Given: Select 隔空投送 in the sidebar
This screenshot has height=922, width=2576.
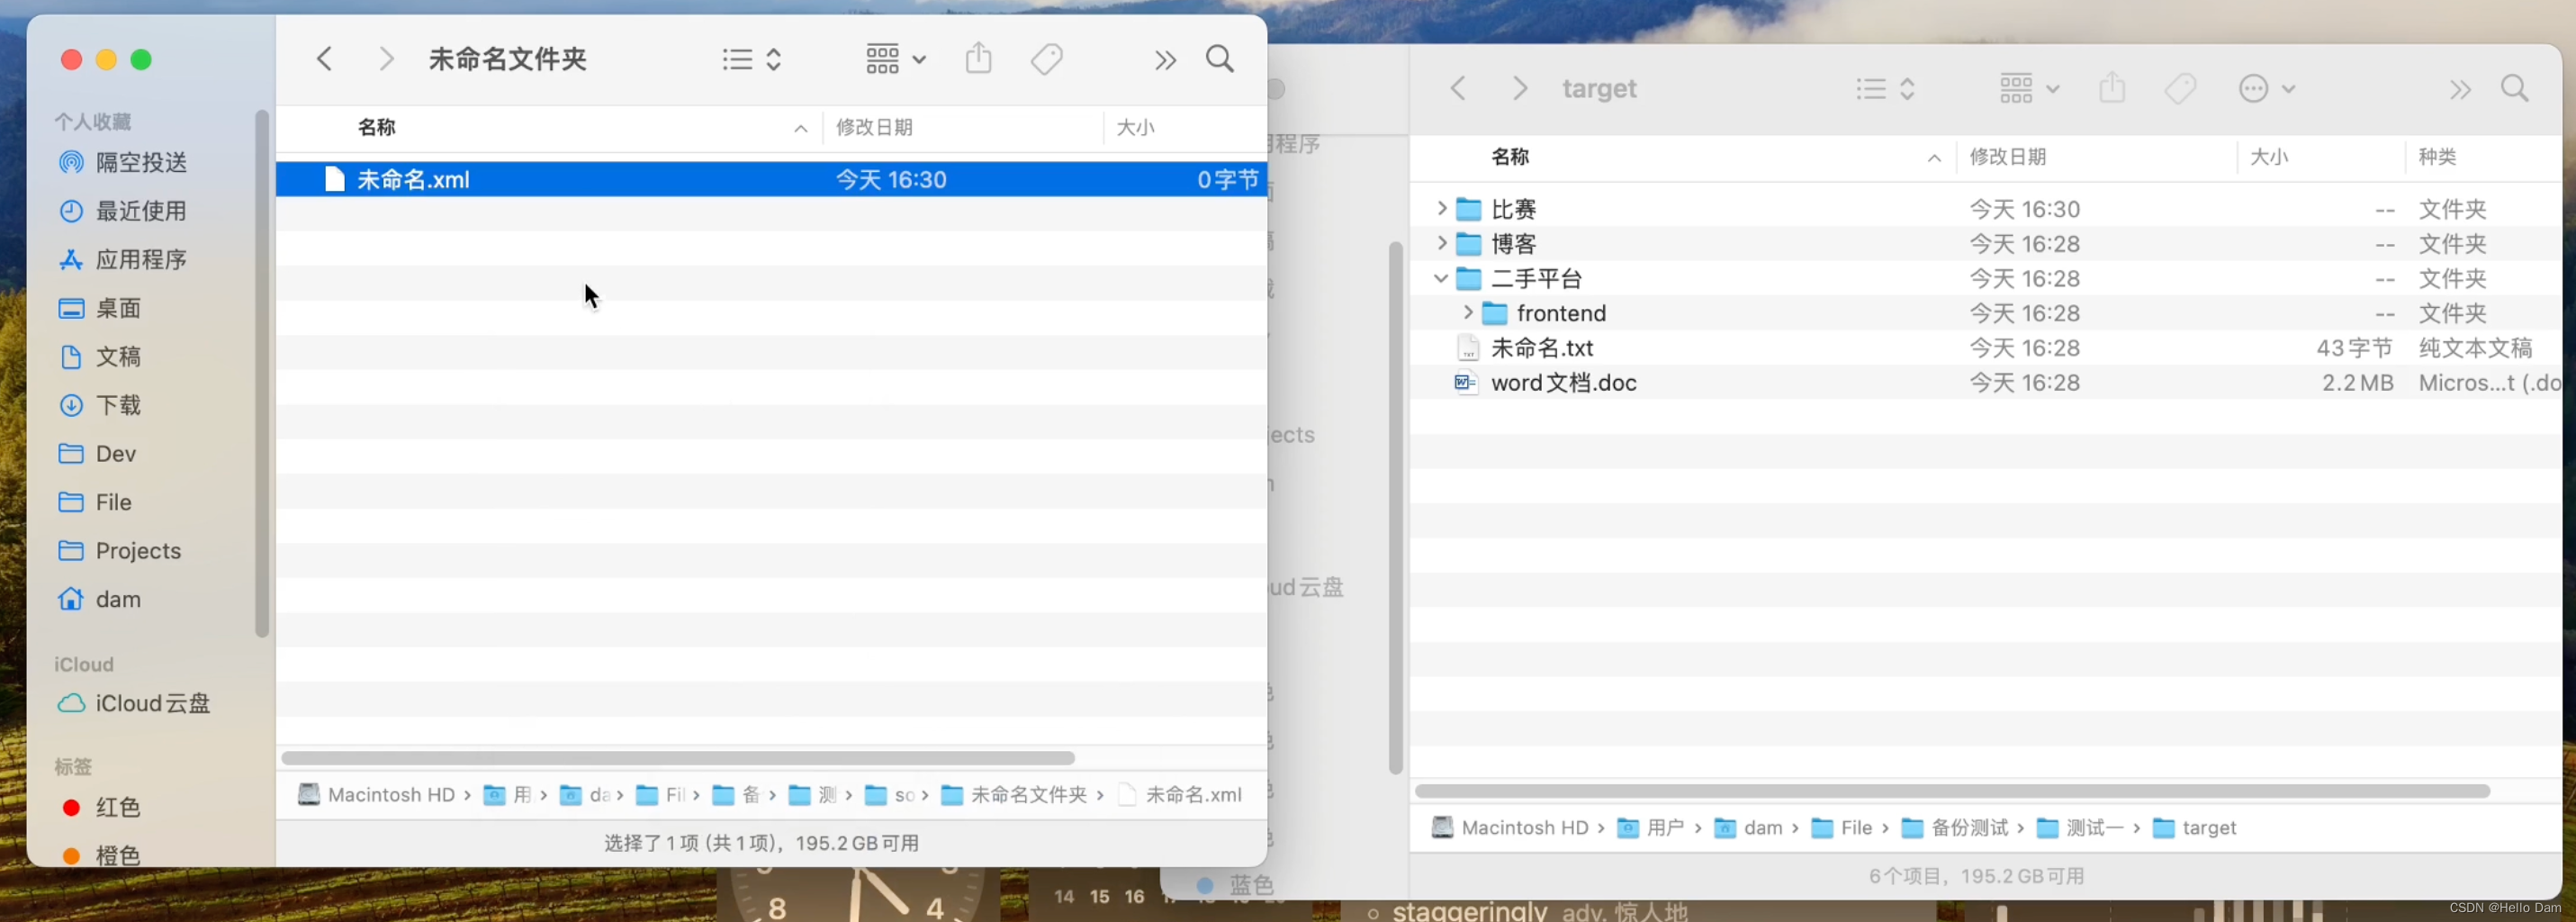Looking at the screenshot, I should pos(142,162).
